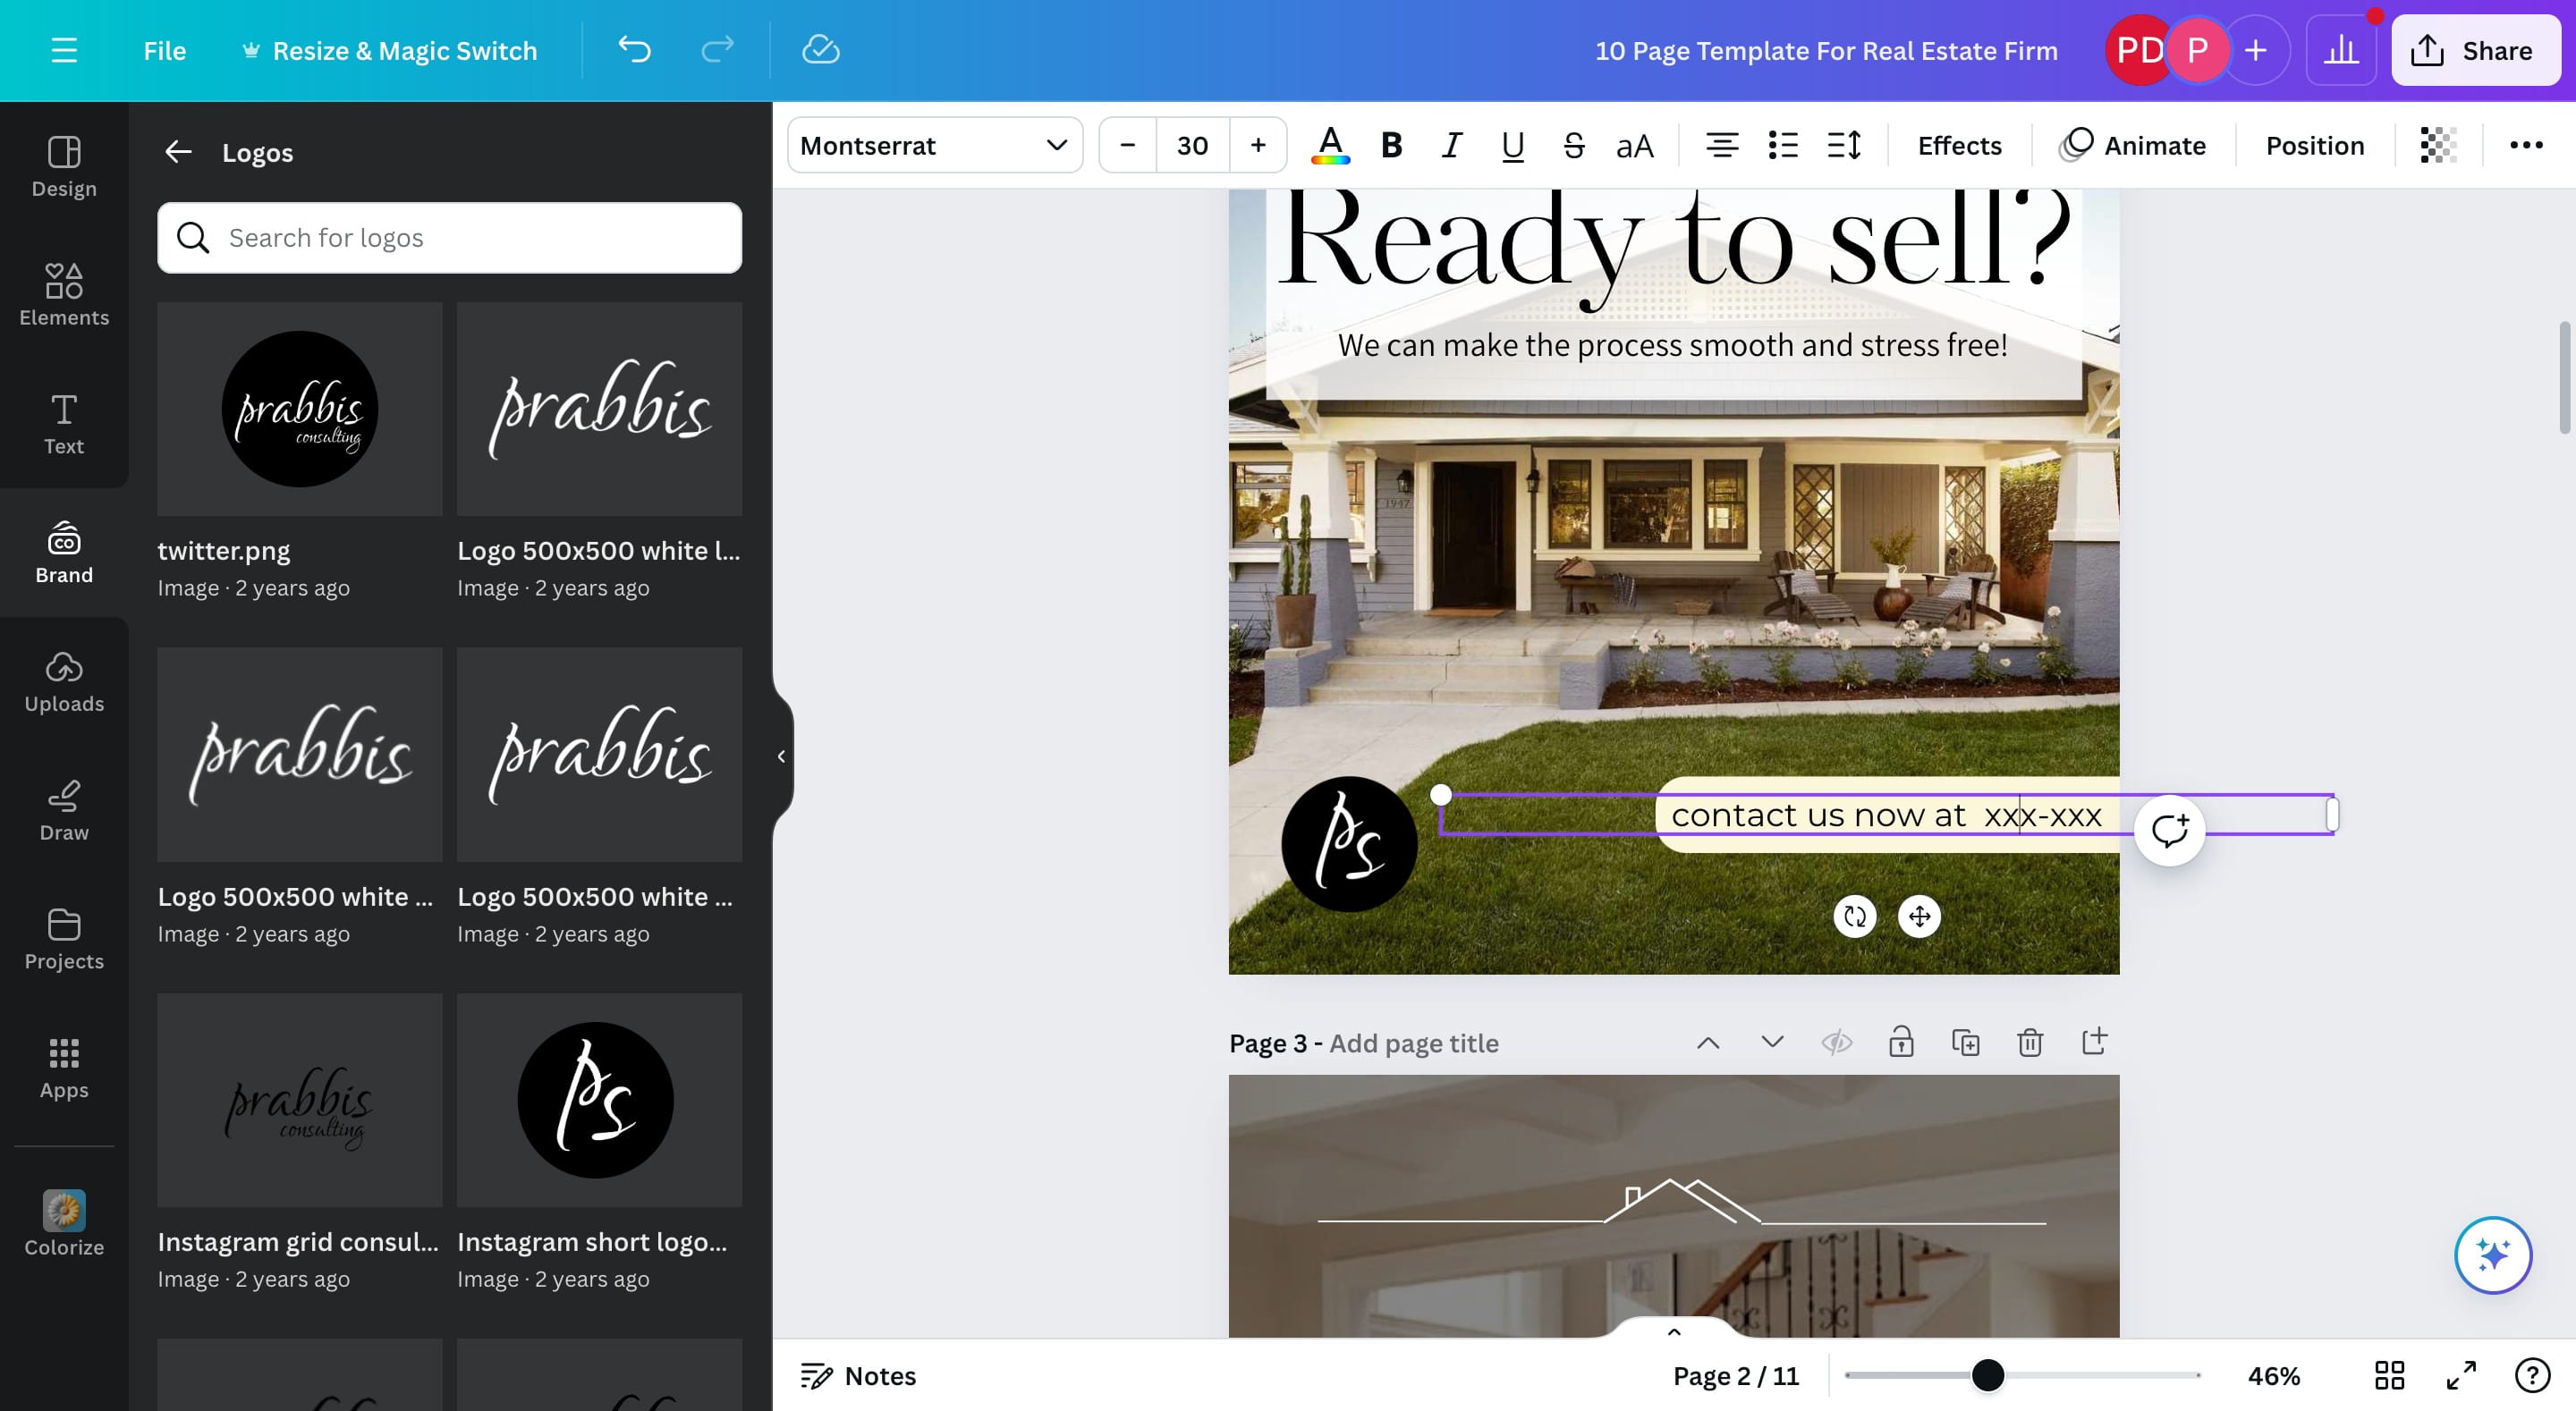2576x1411 pixels.
Task: Add comment on selected text box
Action: pyautogui.click(x=2169, y=830)
